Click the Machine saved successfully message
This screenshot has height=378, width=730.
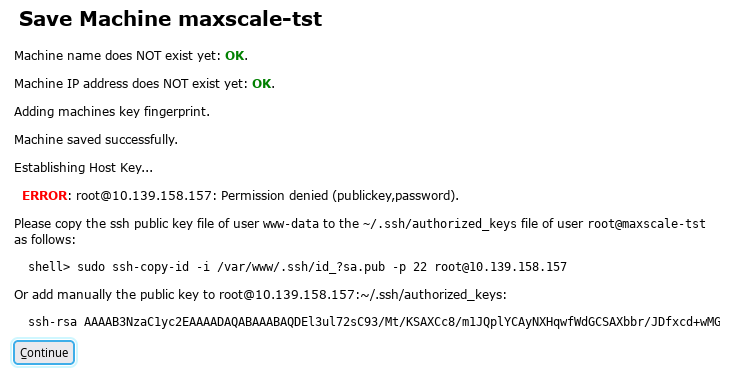coord(96,140)
